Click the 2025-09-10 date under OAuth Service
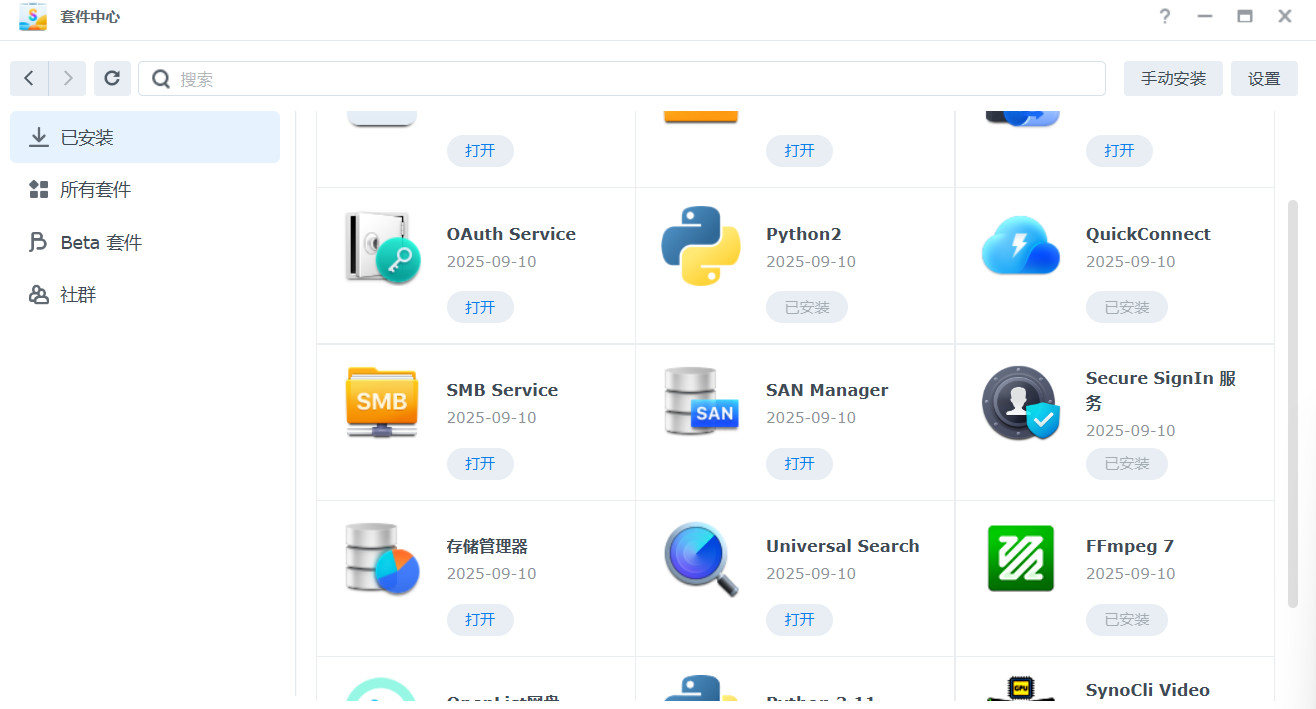The width and height of the screenshot is (1316, 709). [x=491, y=262]
